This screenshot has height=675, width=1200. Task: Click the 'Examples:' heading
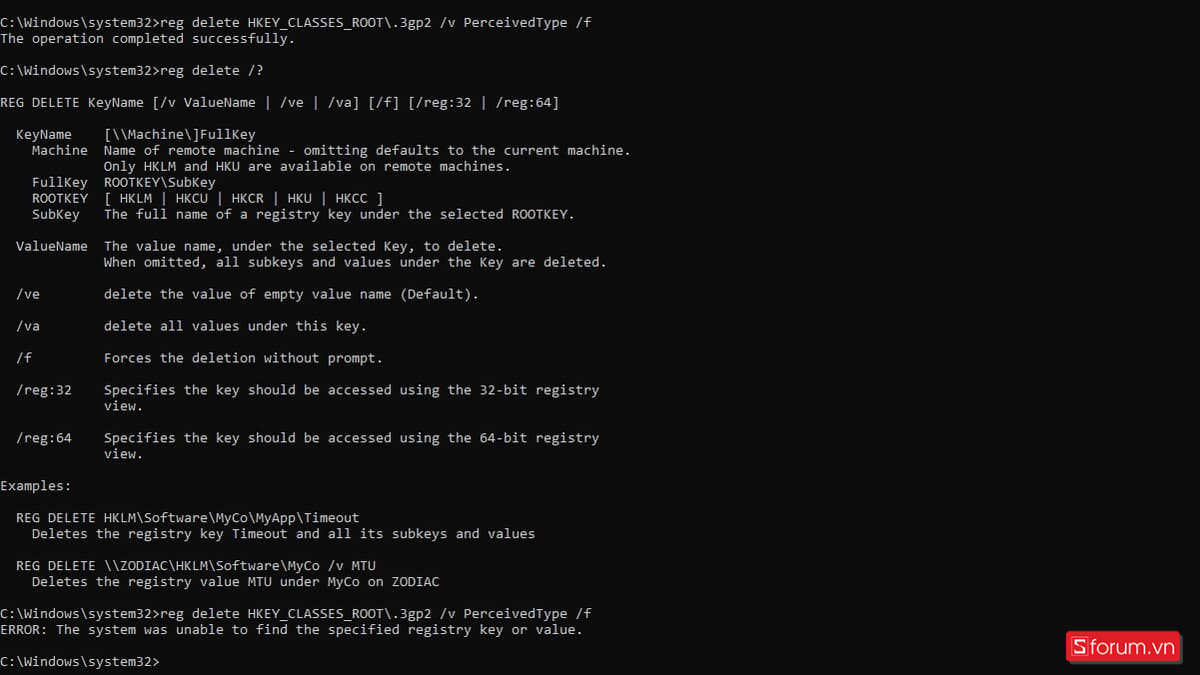tap(36, 486)
